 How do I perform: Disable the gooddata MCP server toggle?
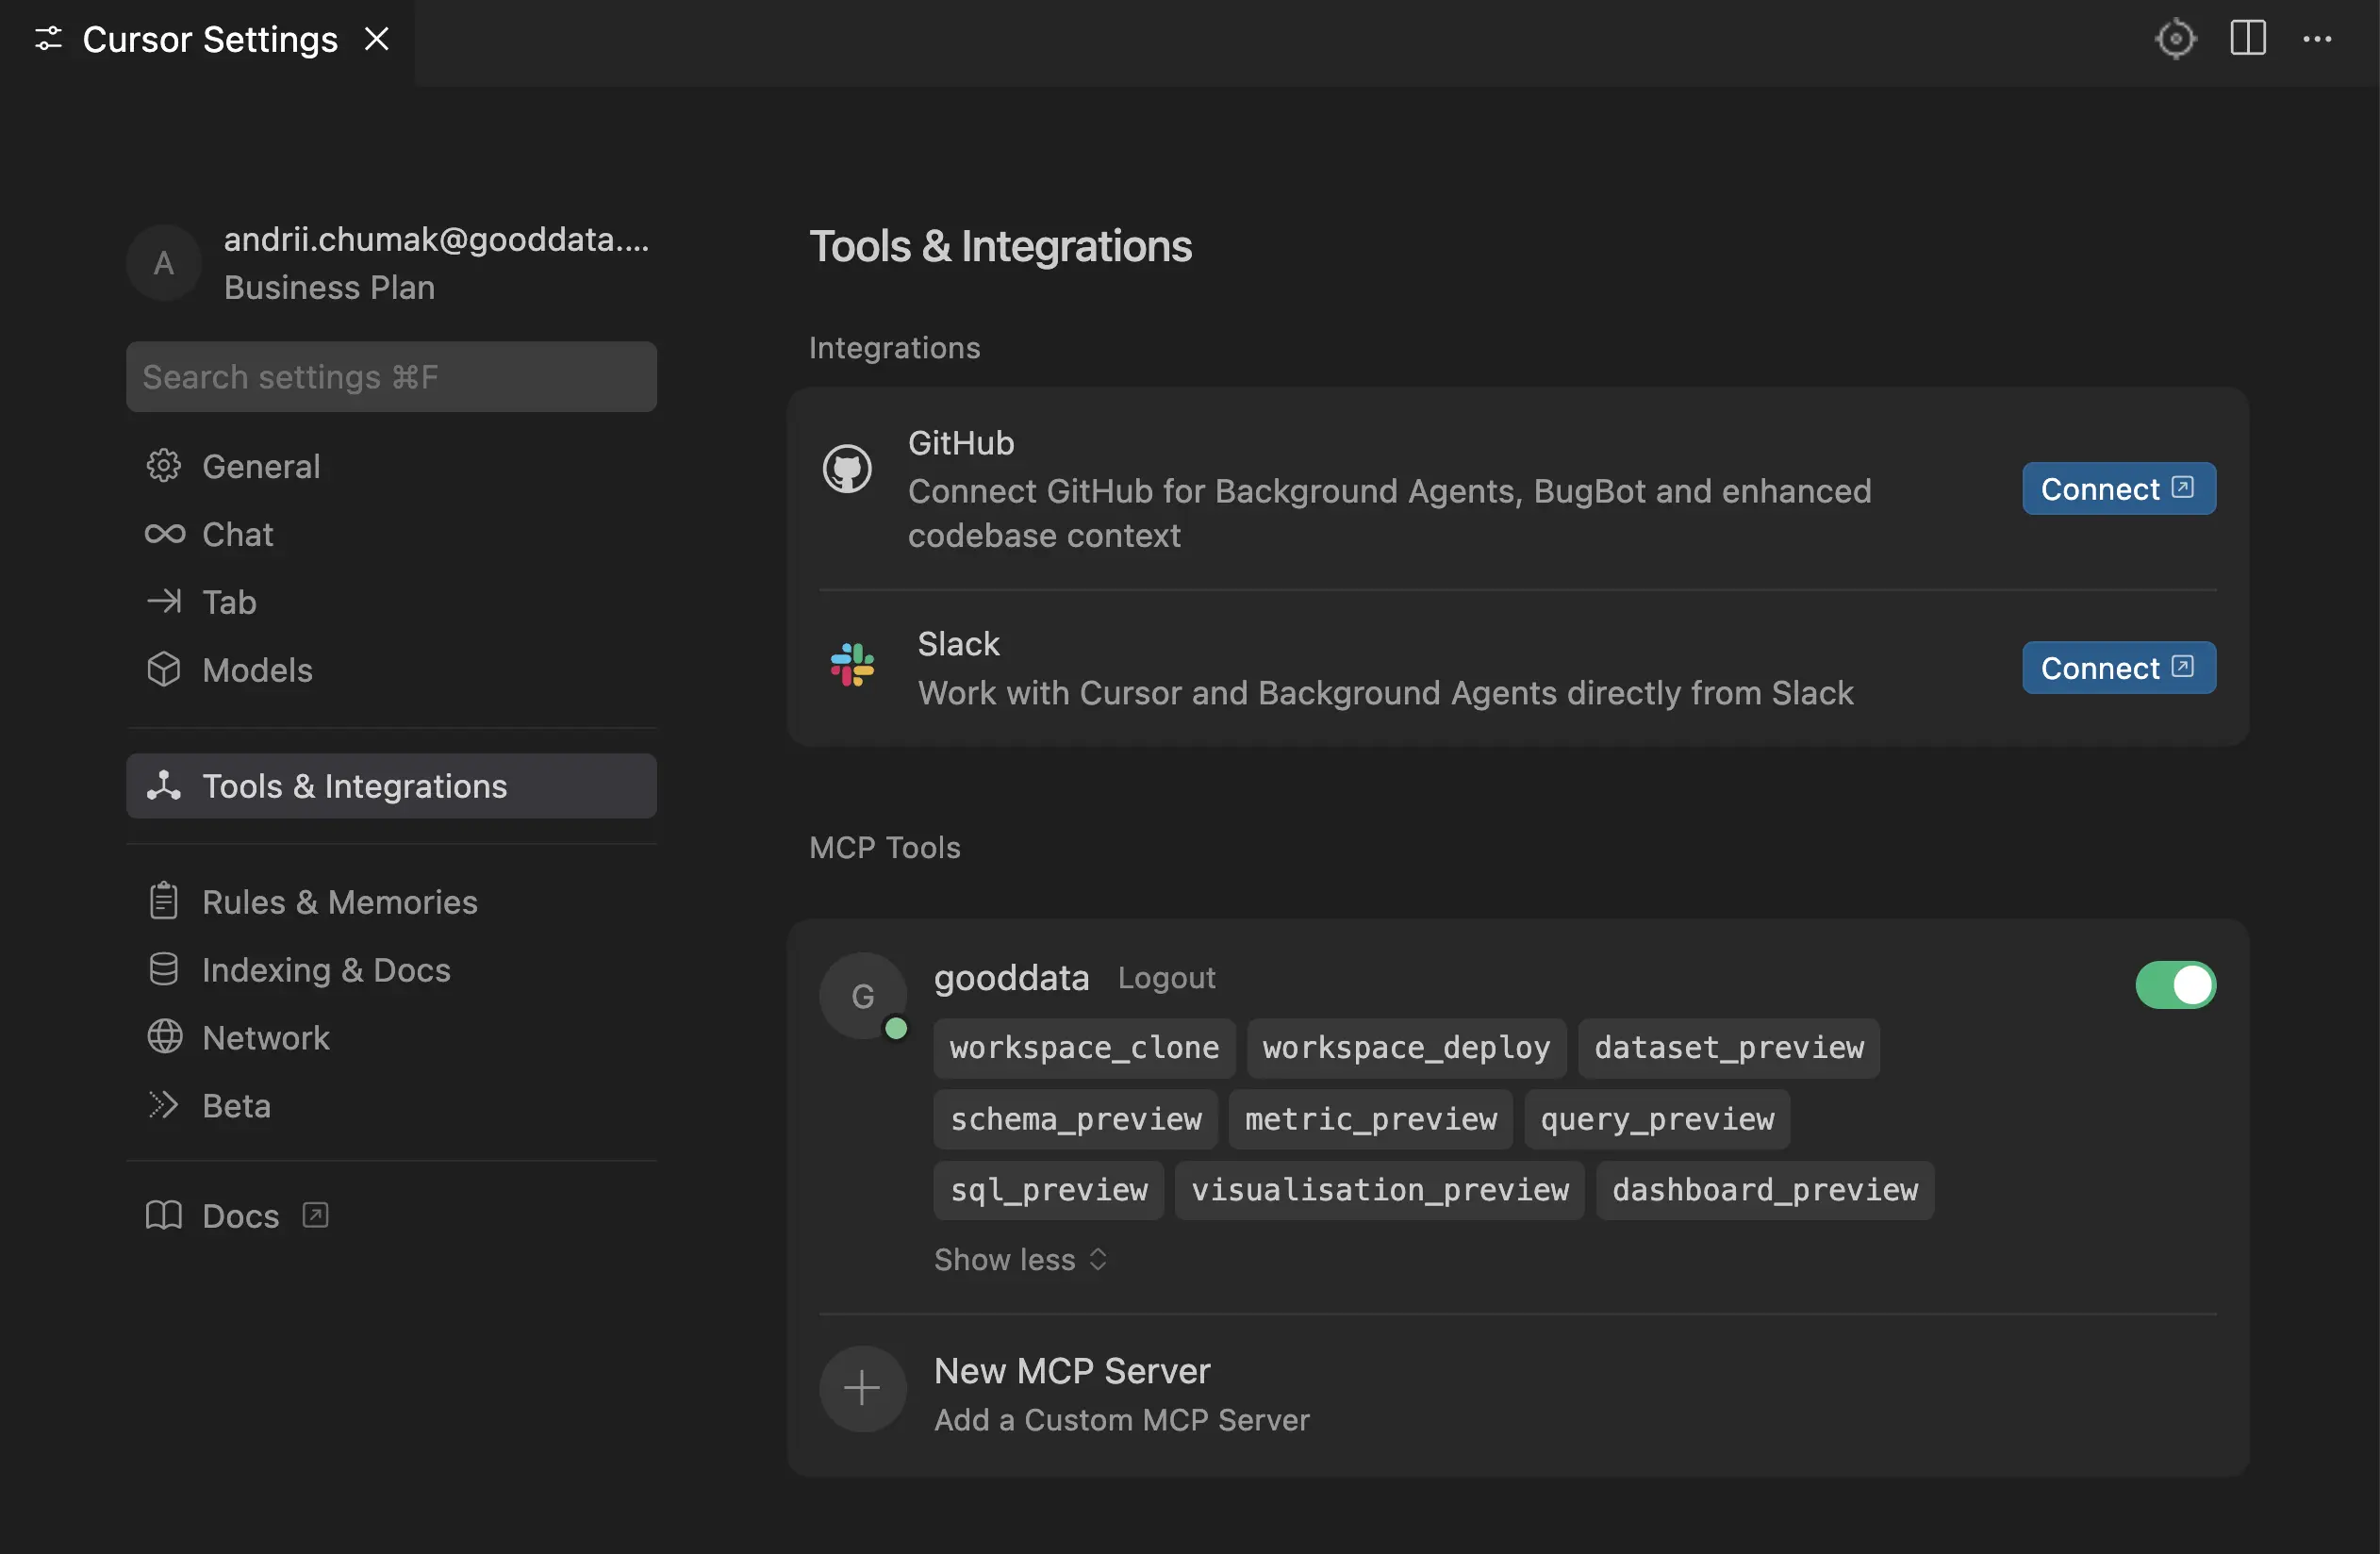(2177, 985)
